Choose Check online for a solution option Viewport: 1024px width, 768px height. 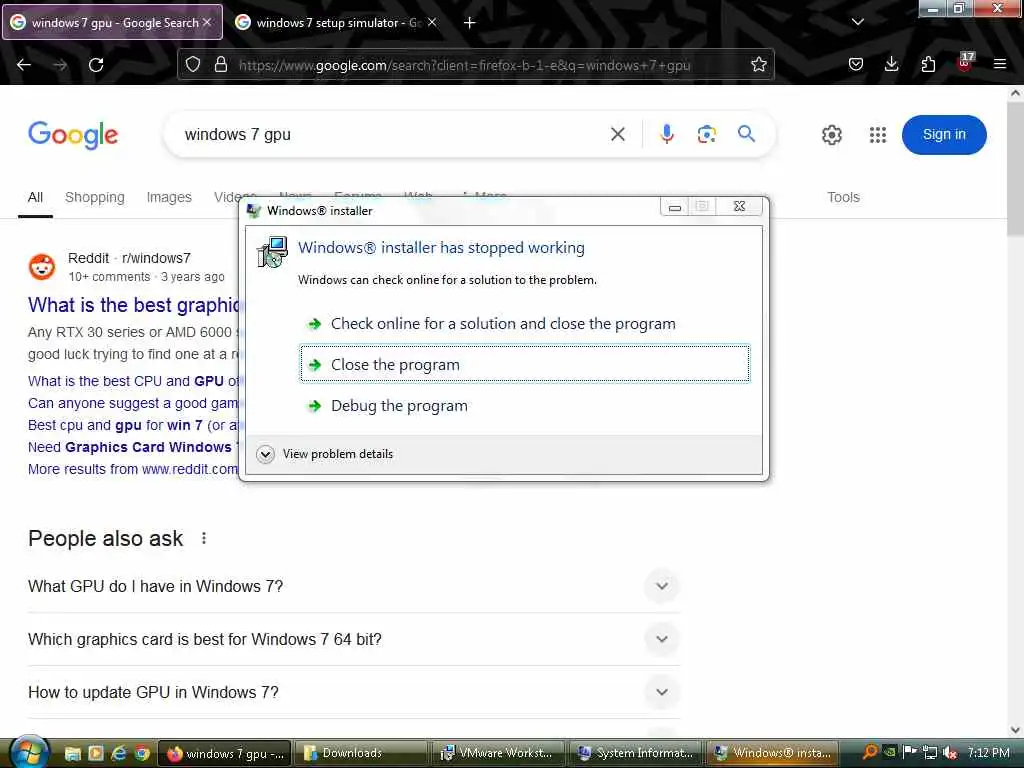[x=524, y=324]
